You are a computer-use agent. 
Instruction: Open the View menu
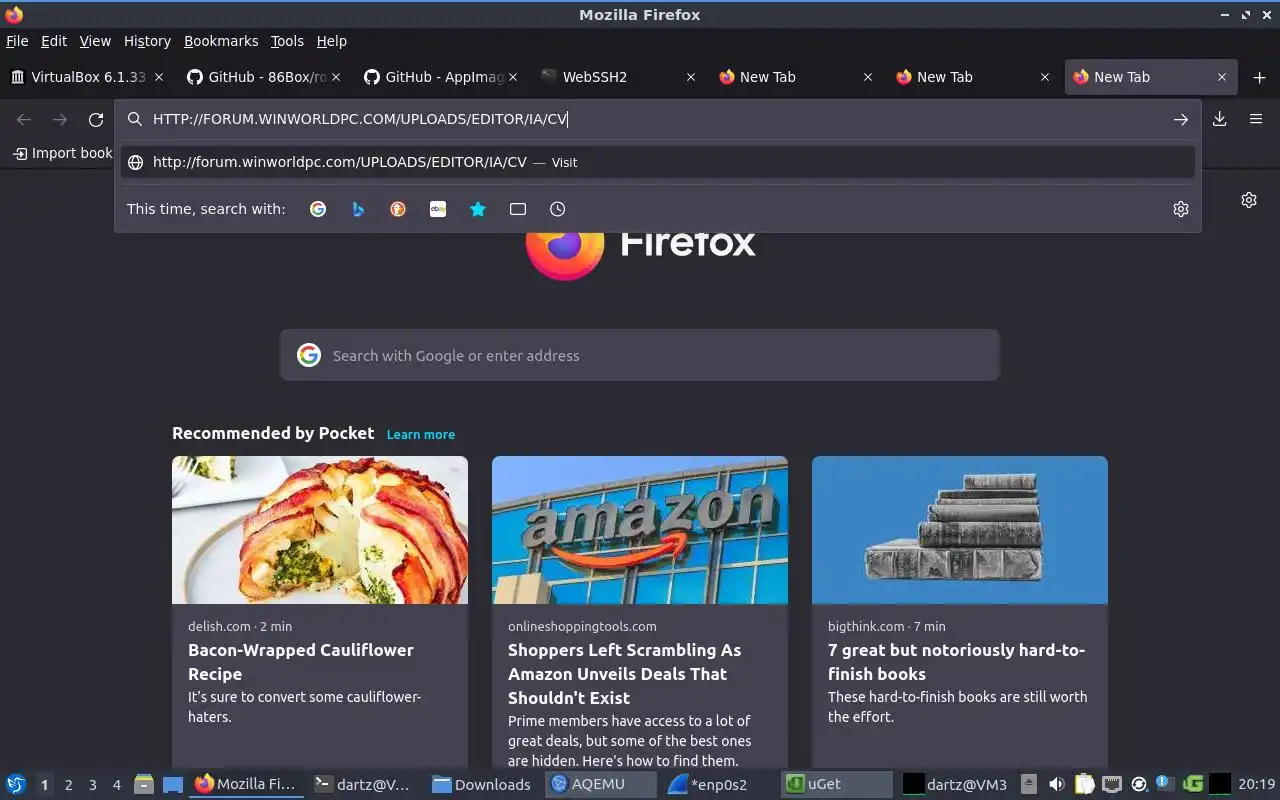(x=95, y=41)
